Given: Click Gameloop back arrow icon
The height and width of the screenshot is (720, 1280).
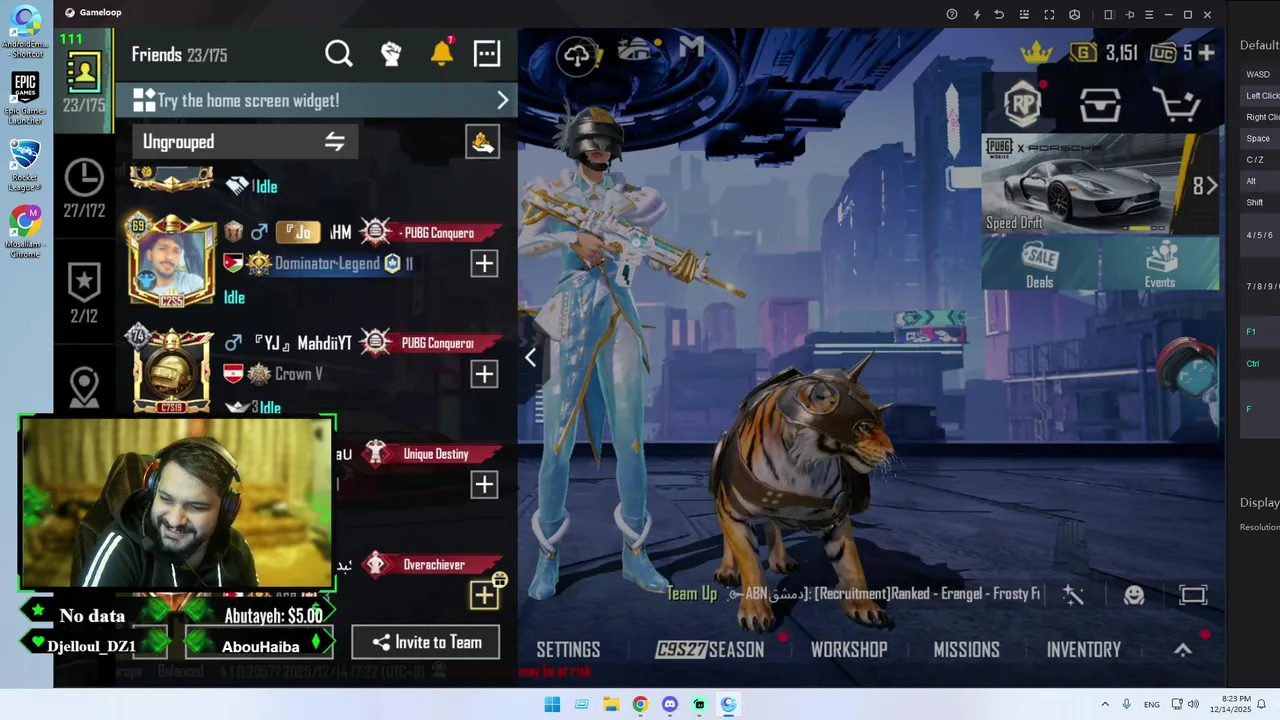Looking at the screenshot, I should 999,14.
